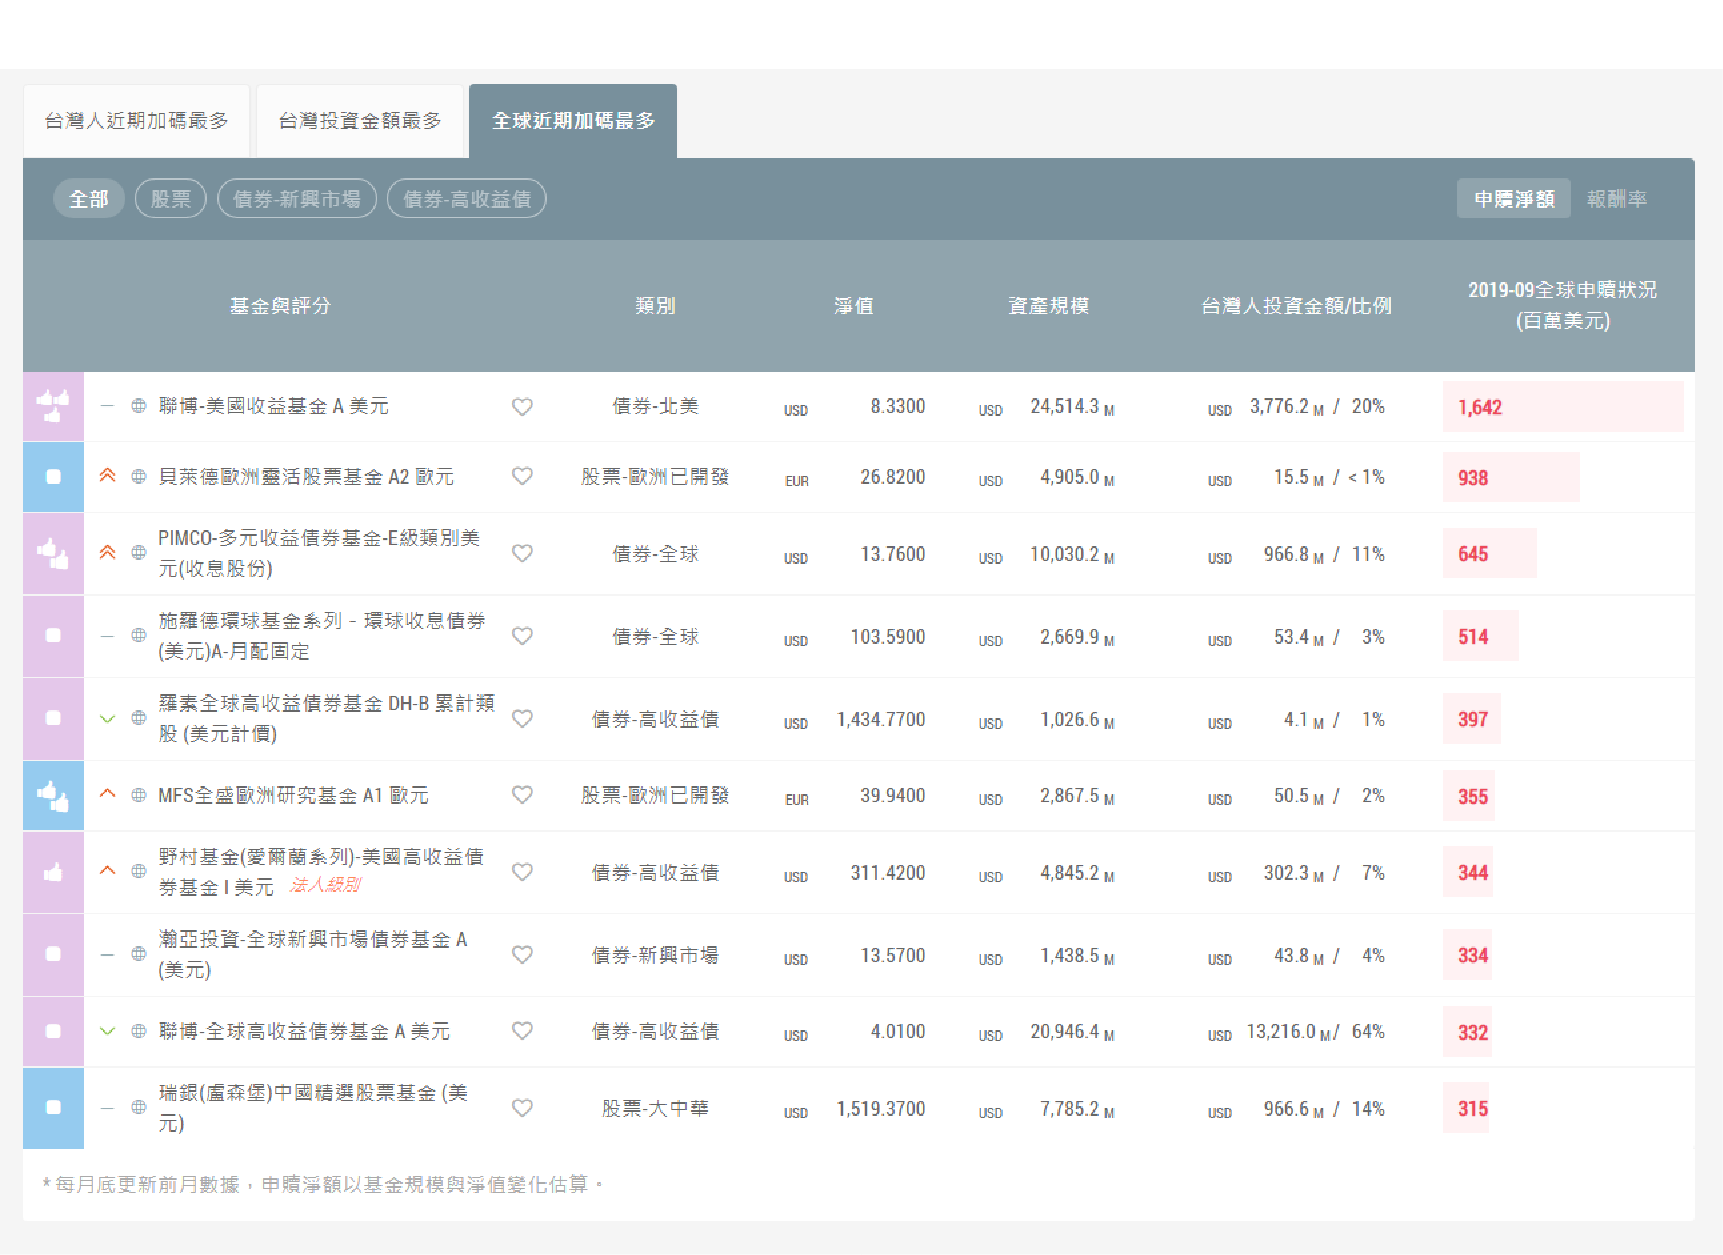Click thumbs-up rating badge on 野村基金 row
The height and width of the screenshot is (1255, 1723).
tap(53, 871)
